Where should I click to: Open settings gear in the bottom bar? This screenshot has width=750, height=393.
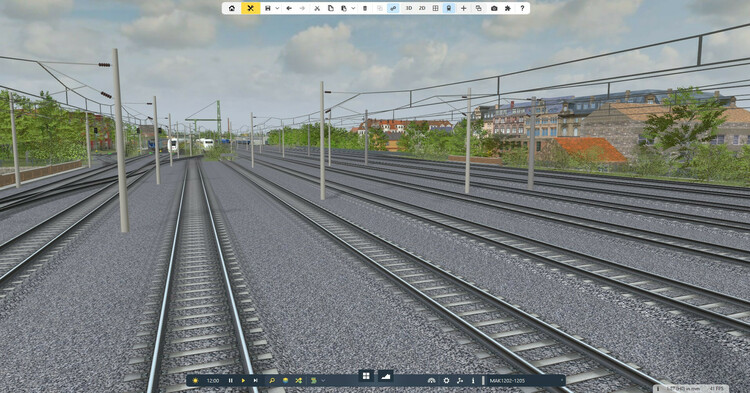point(446,381)
